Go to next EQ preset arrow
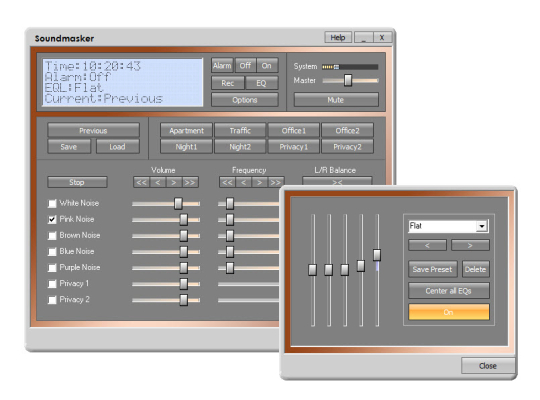 [x=470, y=245]
